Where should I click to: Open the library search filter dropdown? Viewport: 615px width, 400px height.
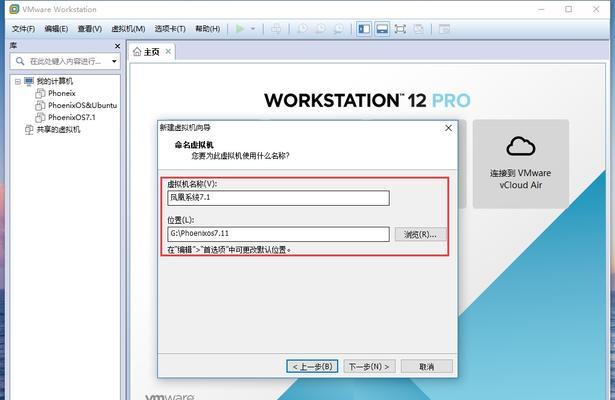114,61
